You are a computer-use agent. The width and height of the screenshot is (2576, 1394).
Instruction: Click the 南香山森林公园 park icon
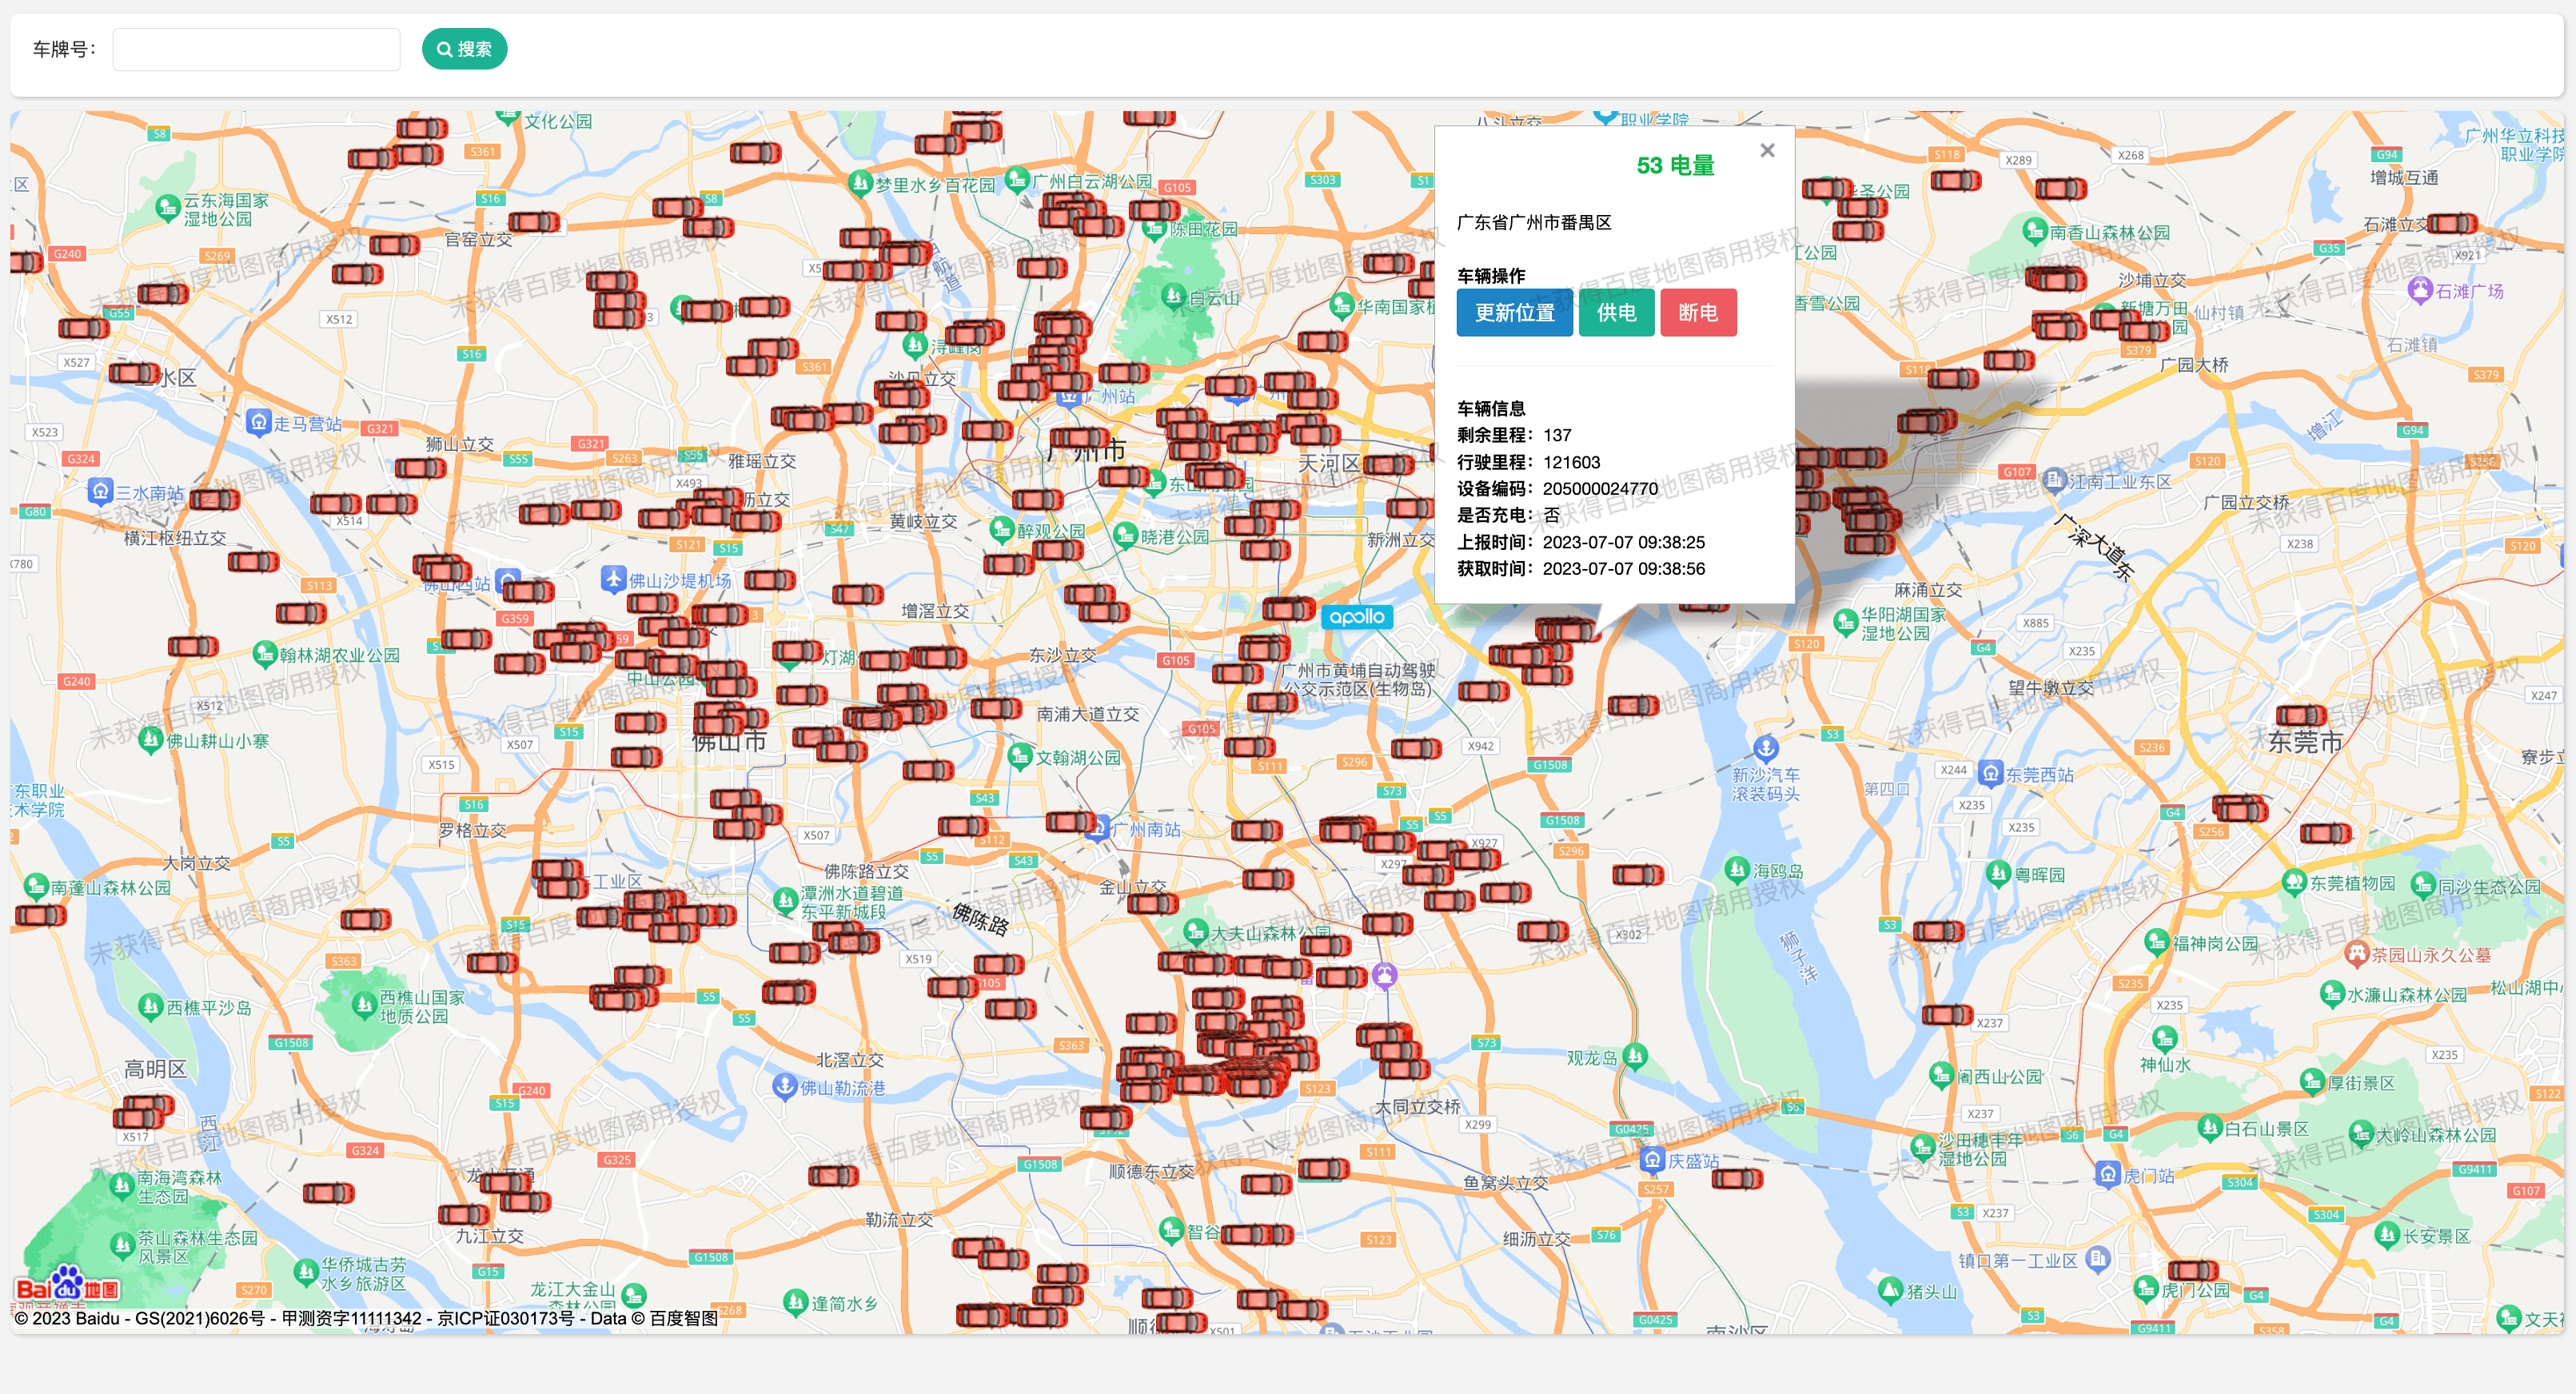2034,231
